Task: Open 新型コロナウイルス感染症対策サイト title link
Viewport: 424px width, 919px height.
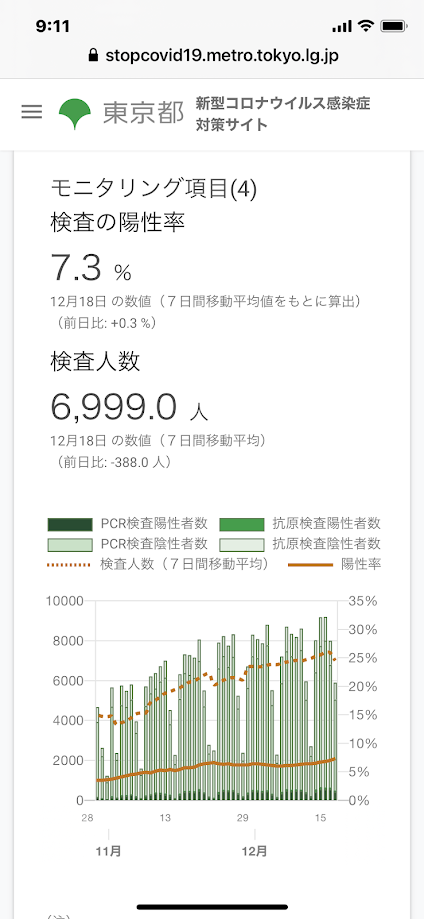Action: coord(283,114)
